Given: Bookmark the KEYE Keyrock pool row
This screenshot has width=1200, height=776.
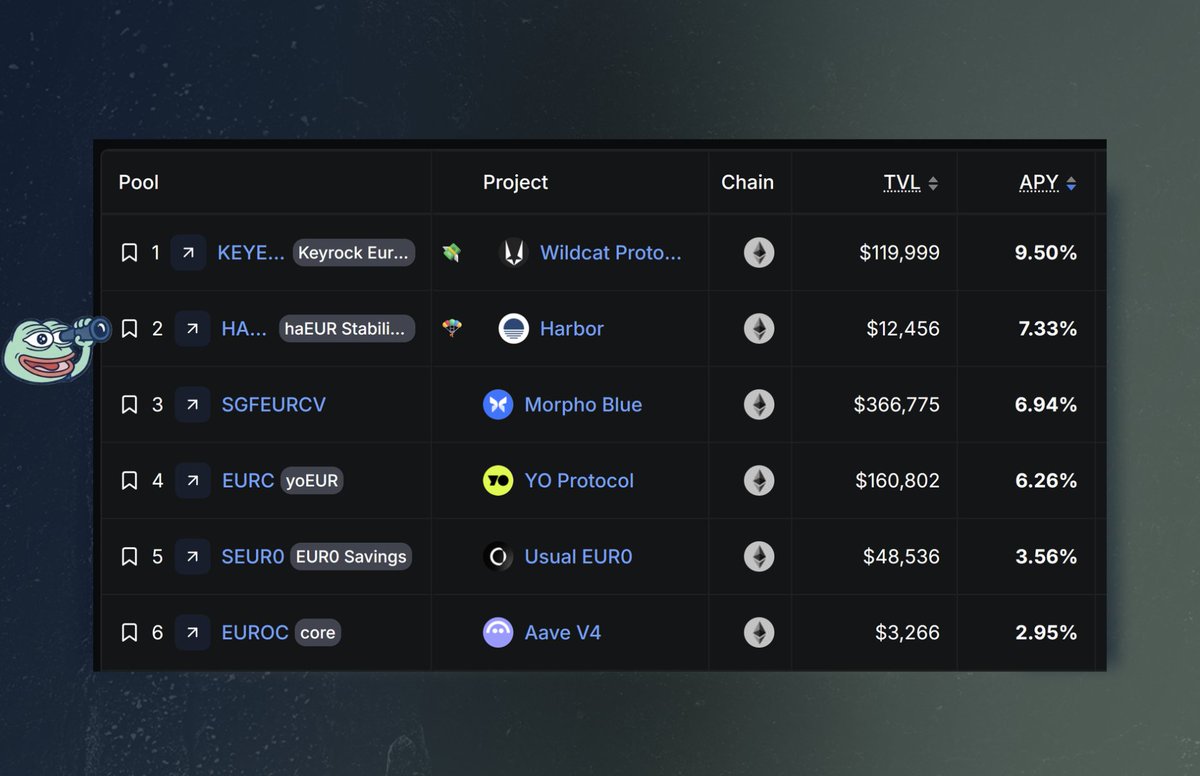Looking at the screenshot, I should pyautogui.click(x=129, y=253).
